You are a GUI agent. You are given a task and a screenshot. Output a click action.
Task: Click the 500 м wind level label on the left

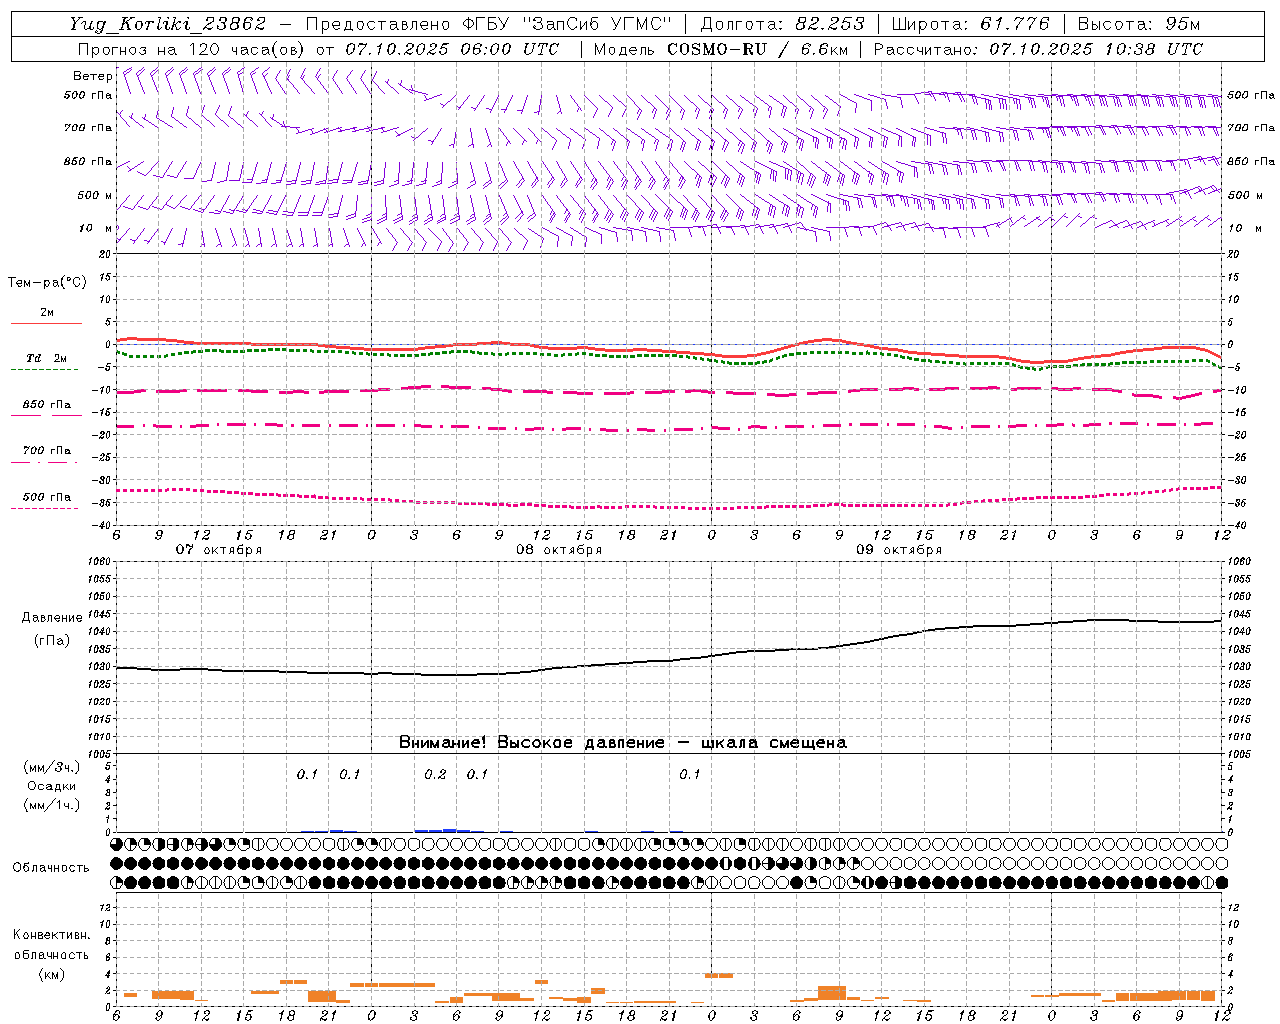(x=95, y=195)
